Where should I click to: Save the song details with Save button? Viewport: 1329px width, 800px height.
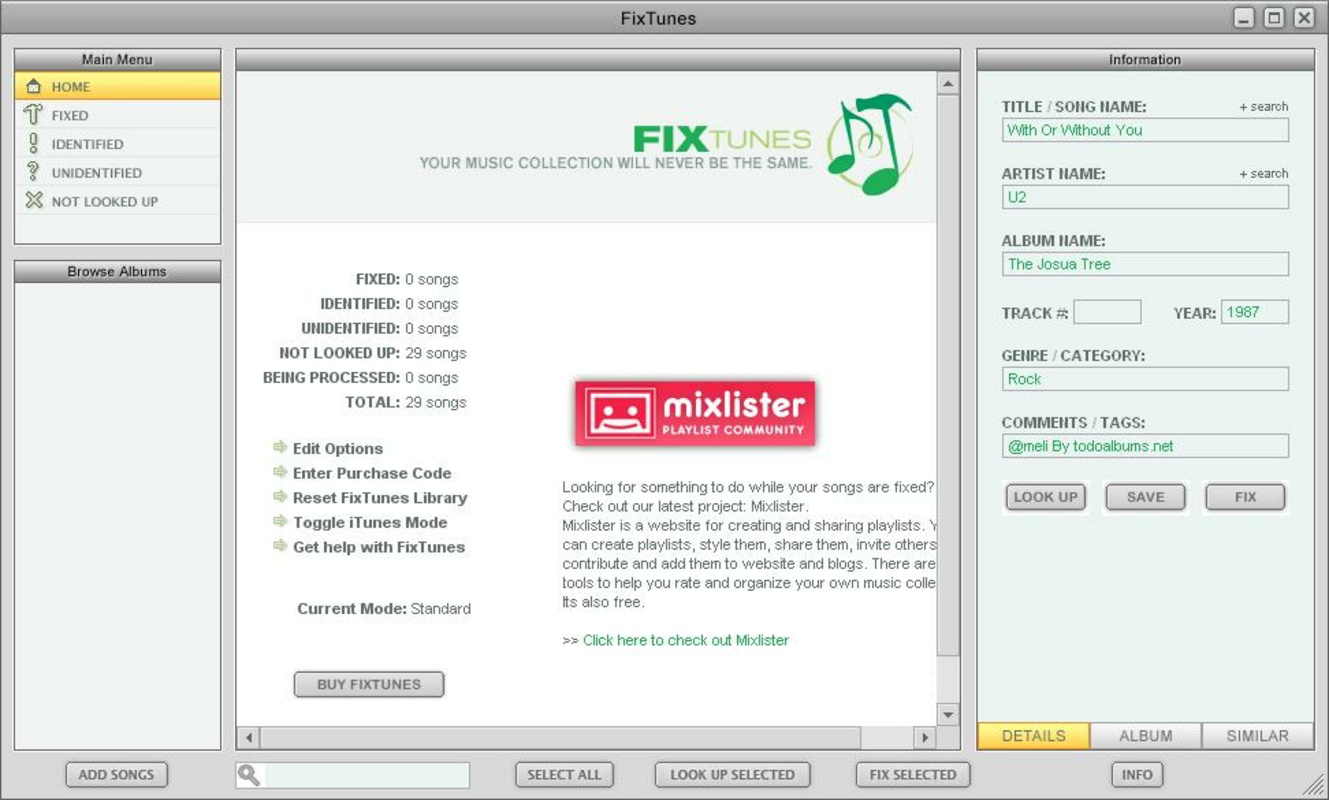coord(1146,497)
